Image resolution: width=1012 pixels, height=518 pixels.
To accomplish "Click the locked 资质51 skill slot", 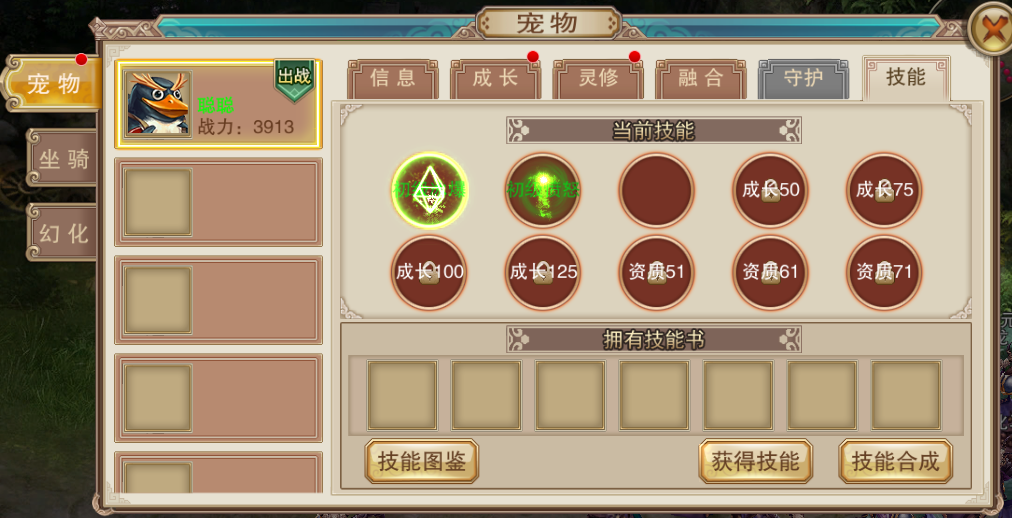I will pos(656,272).
